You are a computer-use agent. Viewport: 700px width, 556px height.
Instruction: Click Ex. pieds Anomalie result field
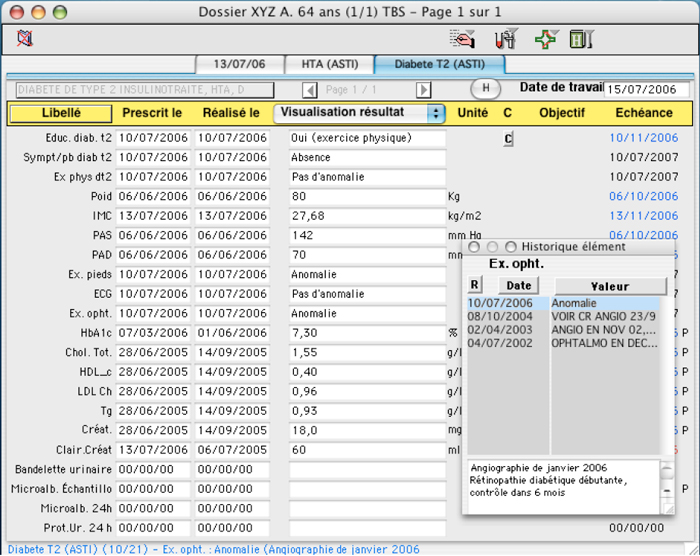(367, 275)
